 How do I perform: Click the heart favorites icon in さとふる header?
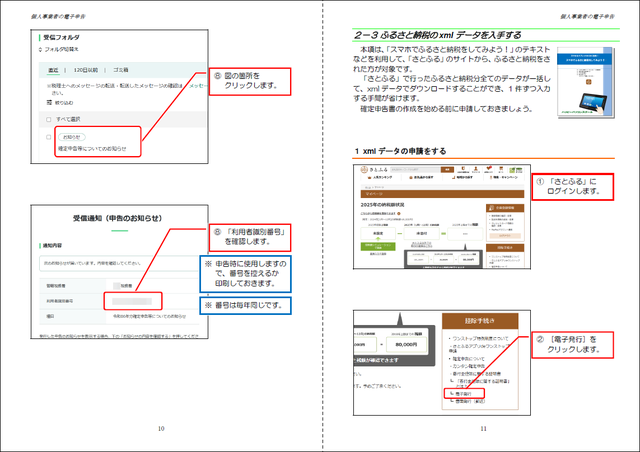point(489,169)
